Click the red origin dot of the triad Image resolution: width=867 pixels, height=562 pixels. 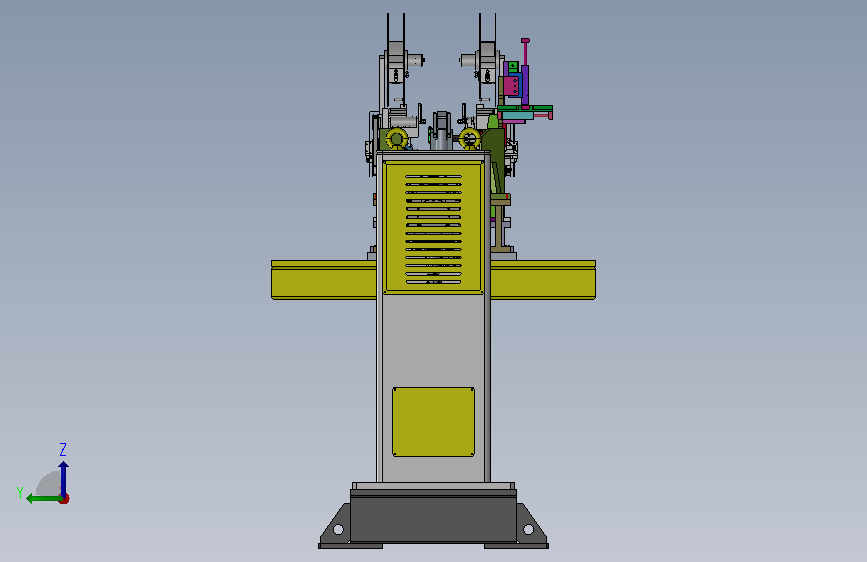65,499
